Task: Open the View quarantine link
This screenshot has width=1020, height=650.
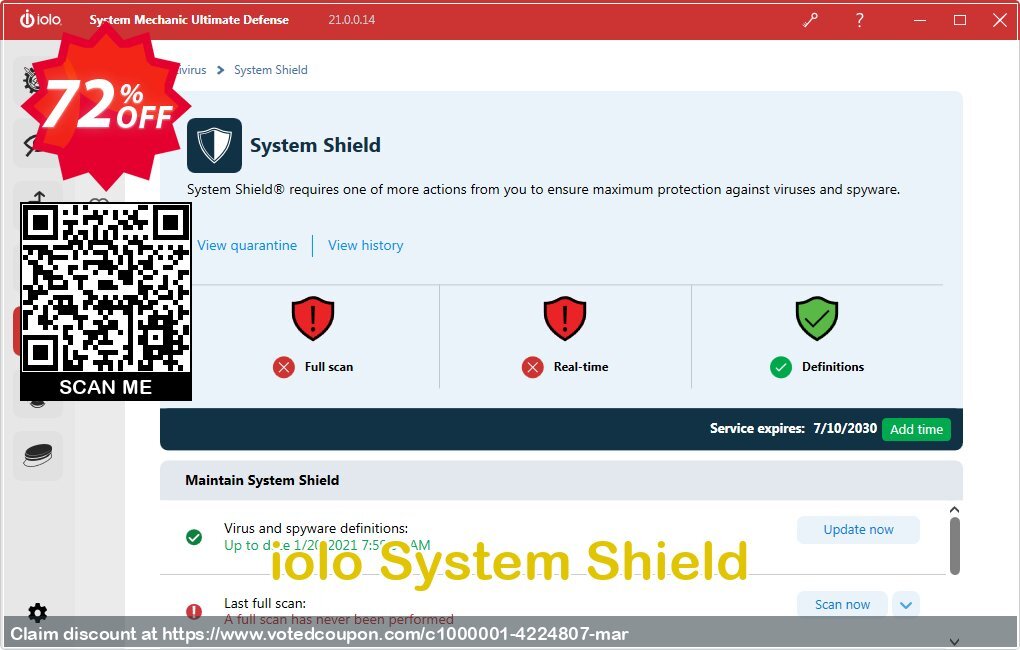Action: pyautogui.click(x=247, y=245)
